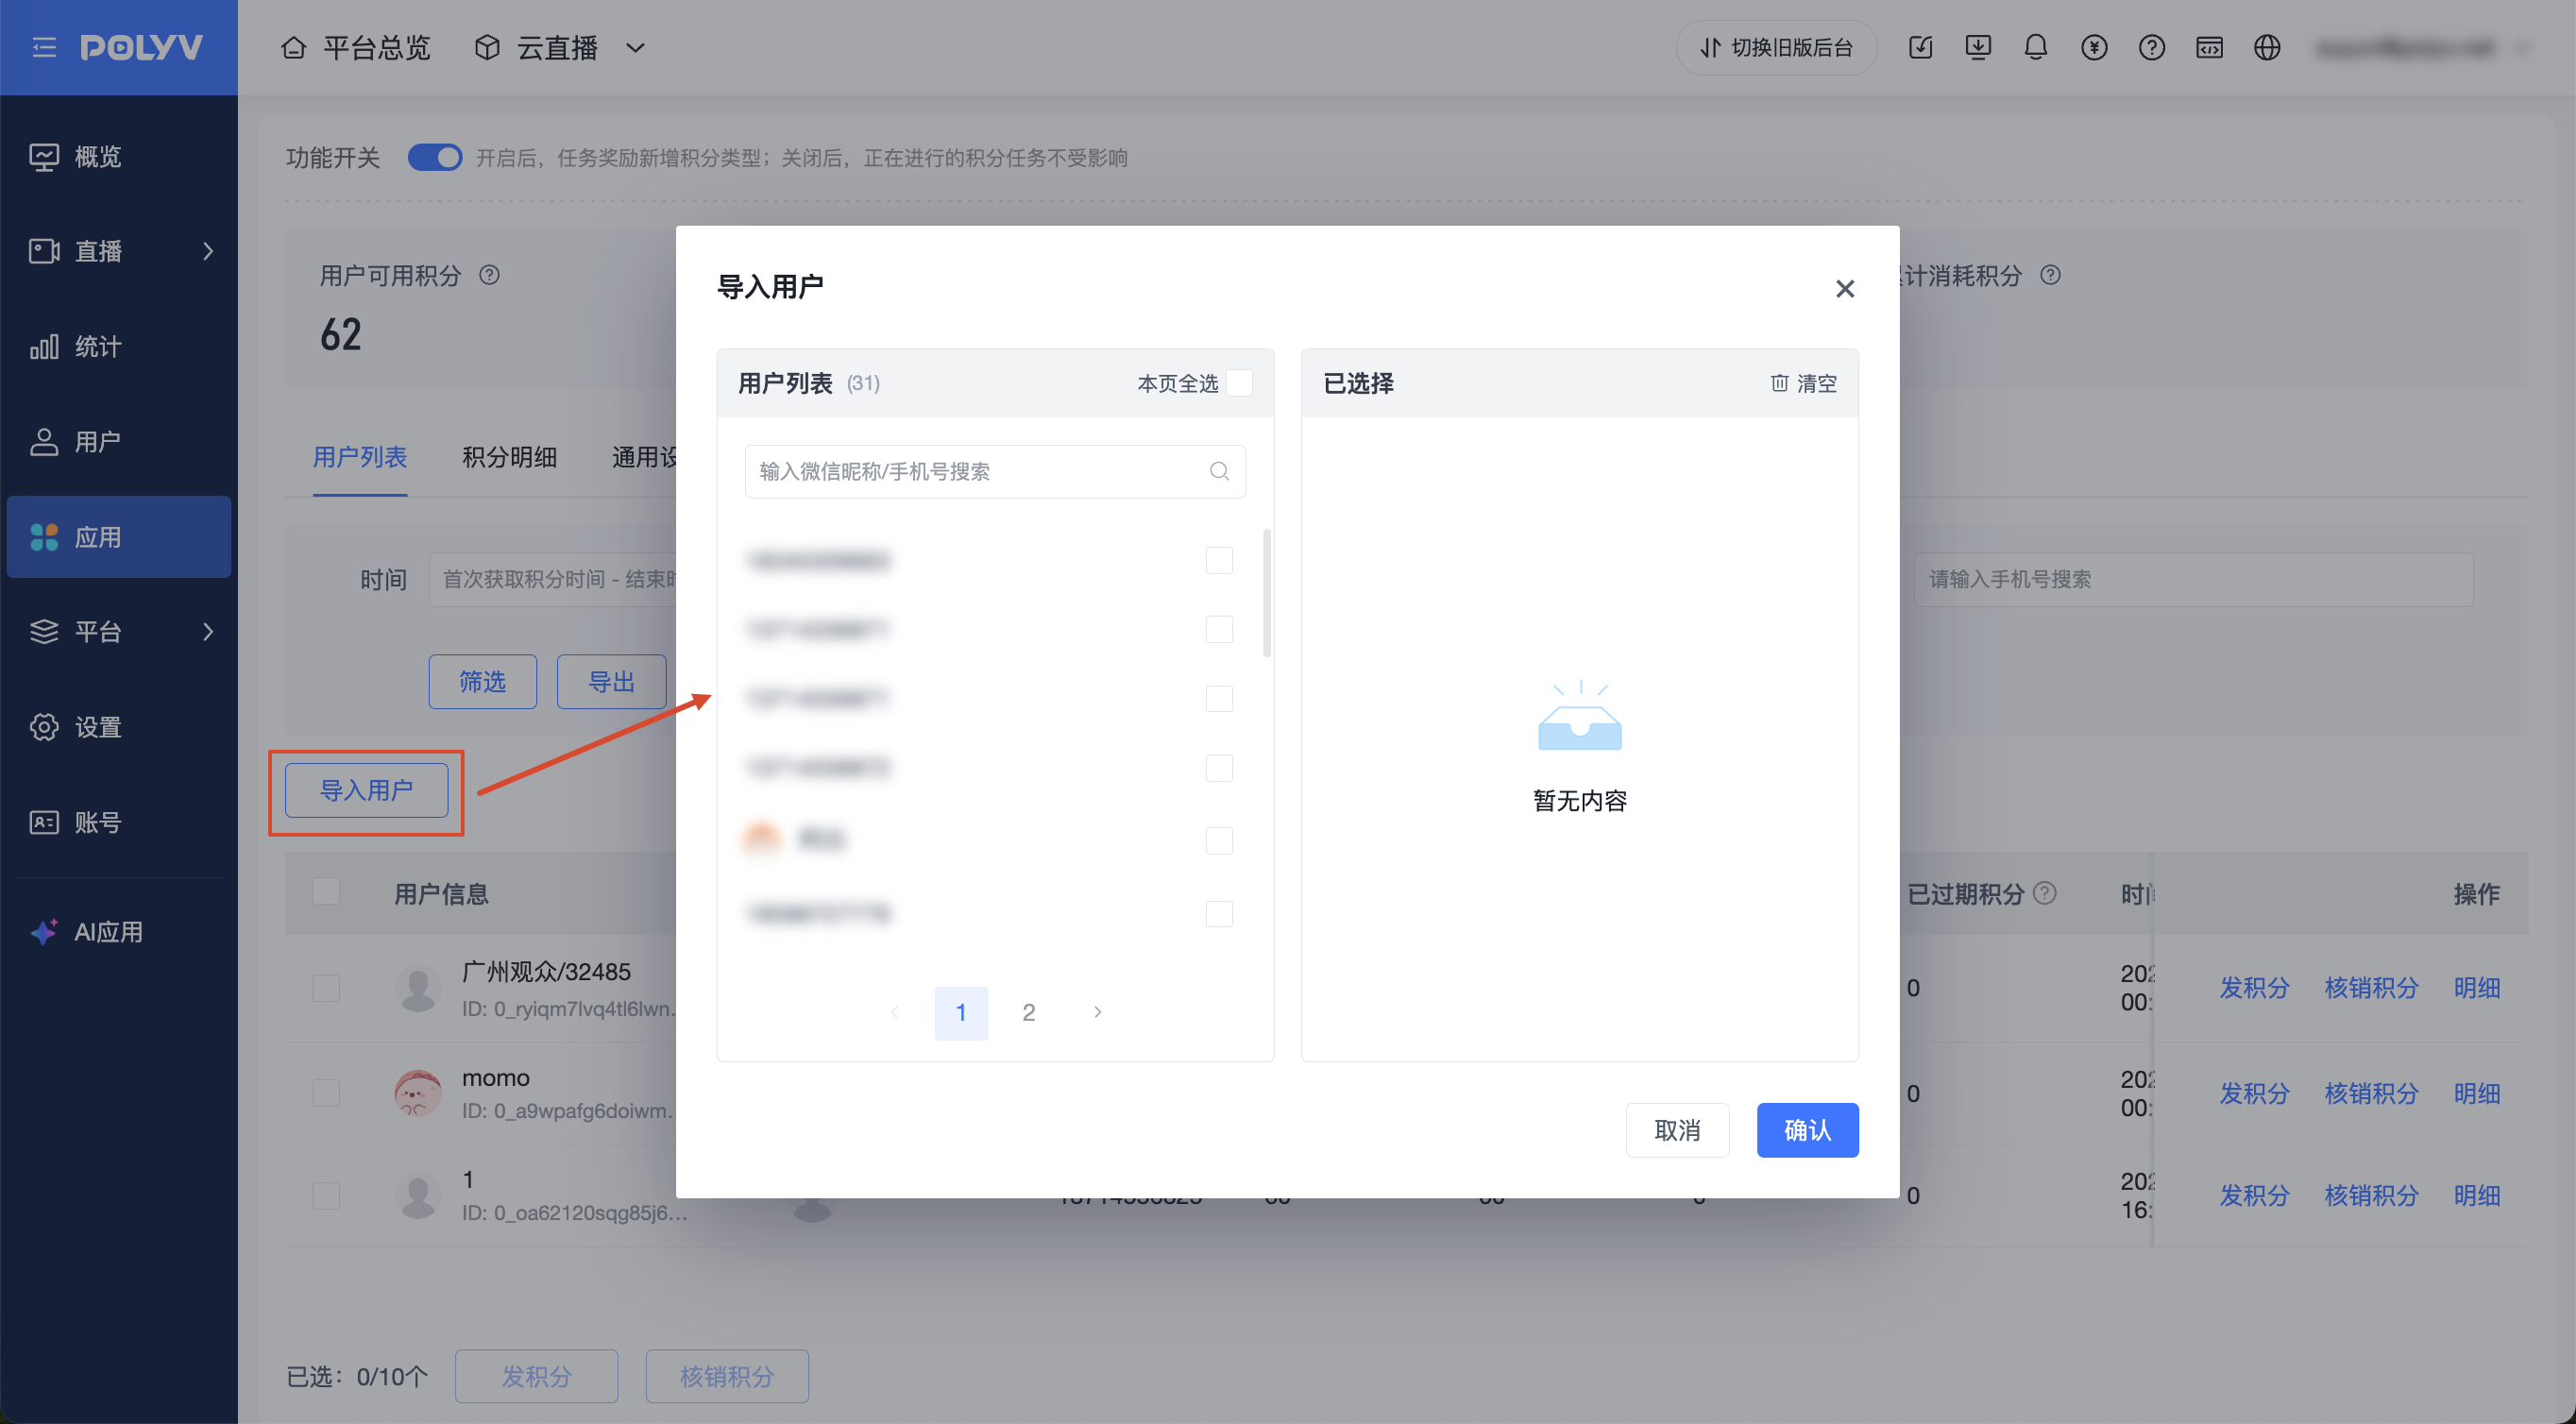Click 切换旧版后台 button
Viewport: 2576px width, 1424px height.
click(x=1776, y=47)
